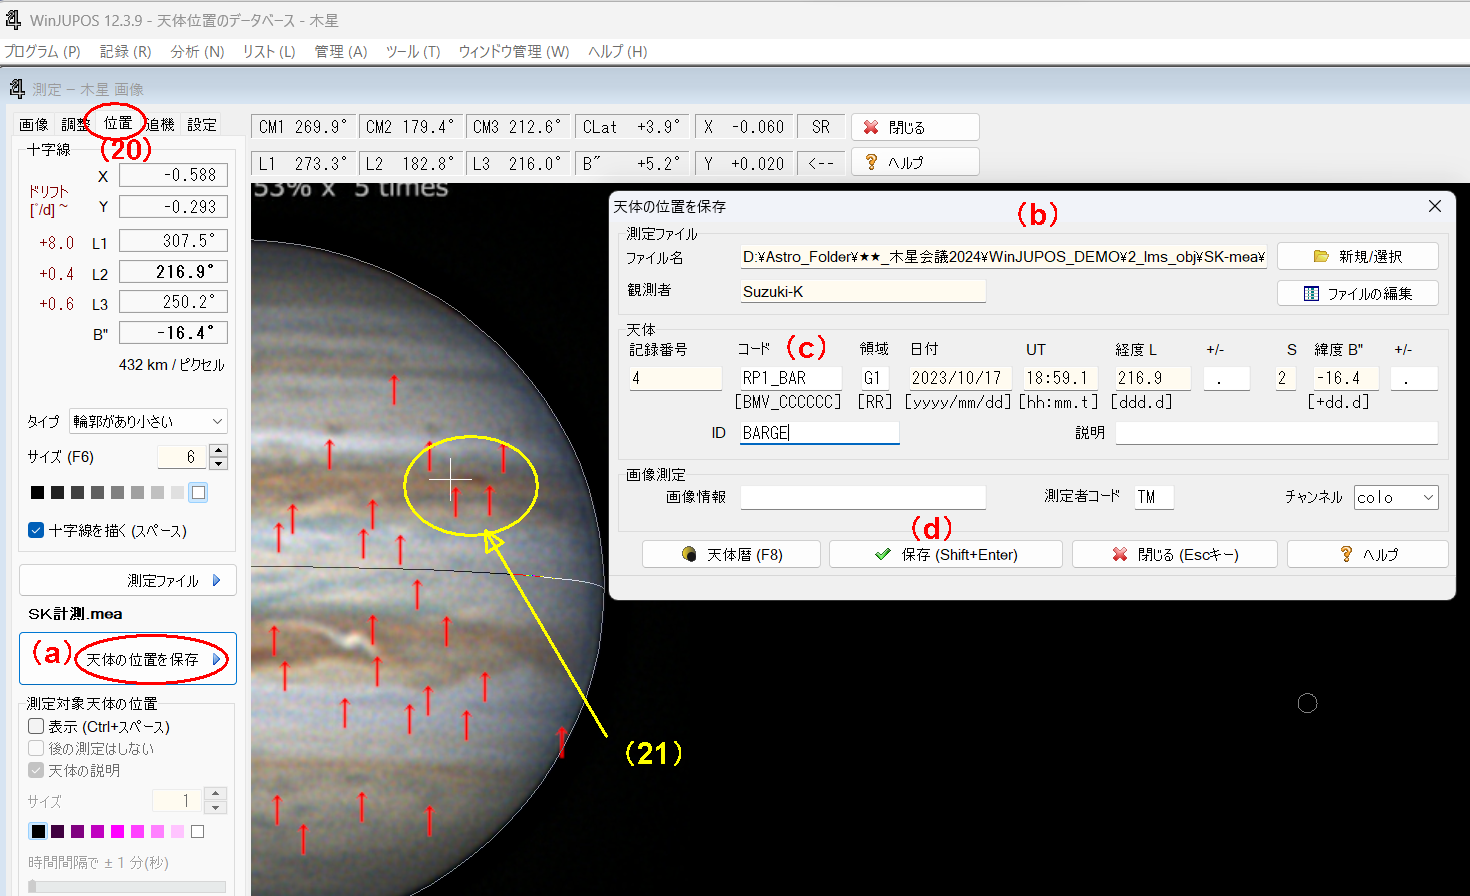
Task: Open the リスト (L) menu
Action: click(269, 51)
